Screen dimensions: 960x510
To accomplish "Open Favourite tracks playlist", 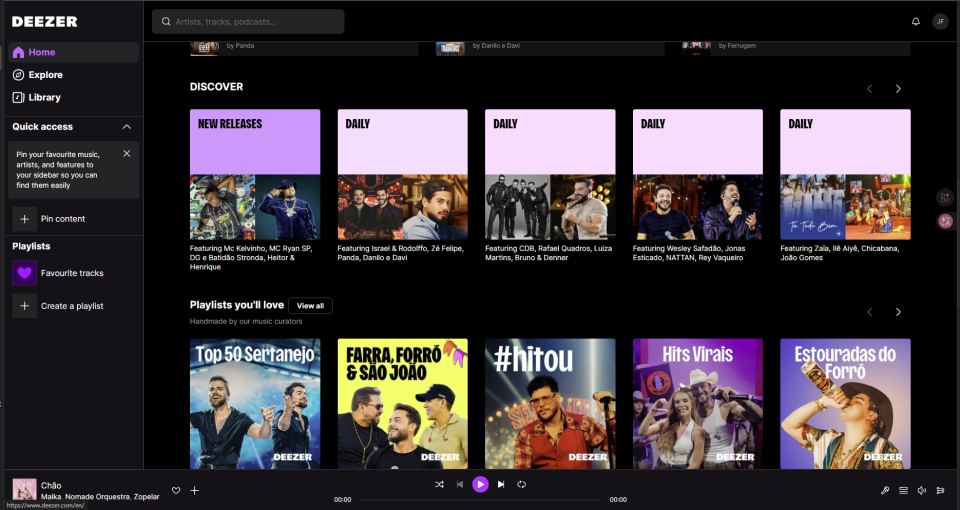I will coord(73,273).
